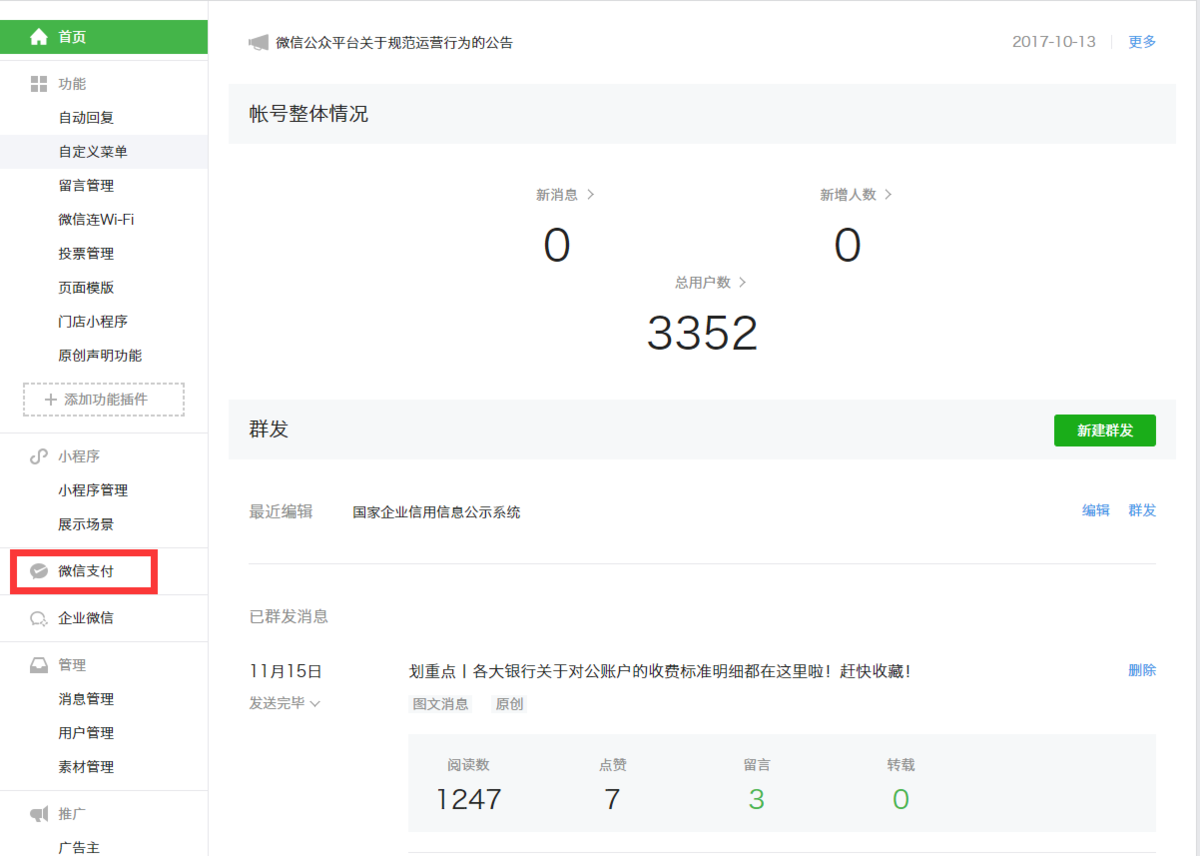This screenshot has height=856, width=1200.
Task: Click the inbox icon next to 管理
Action: pyautogui.click(x=39, y=665)
